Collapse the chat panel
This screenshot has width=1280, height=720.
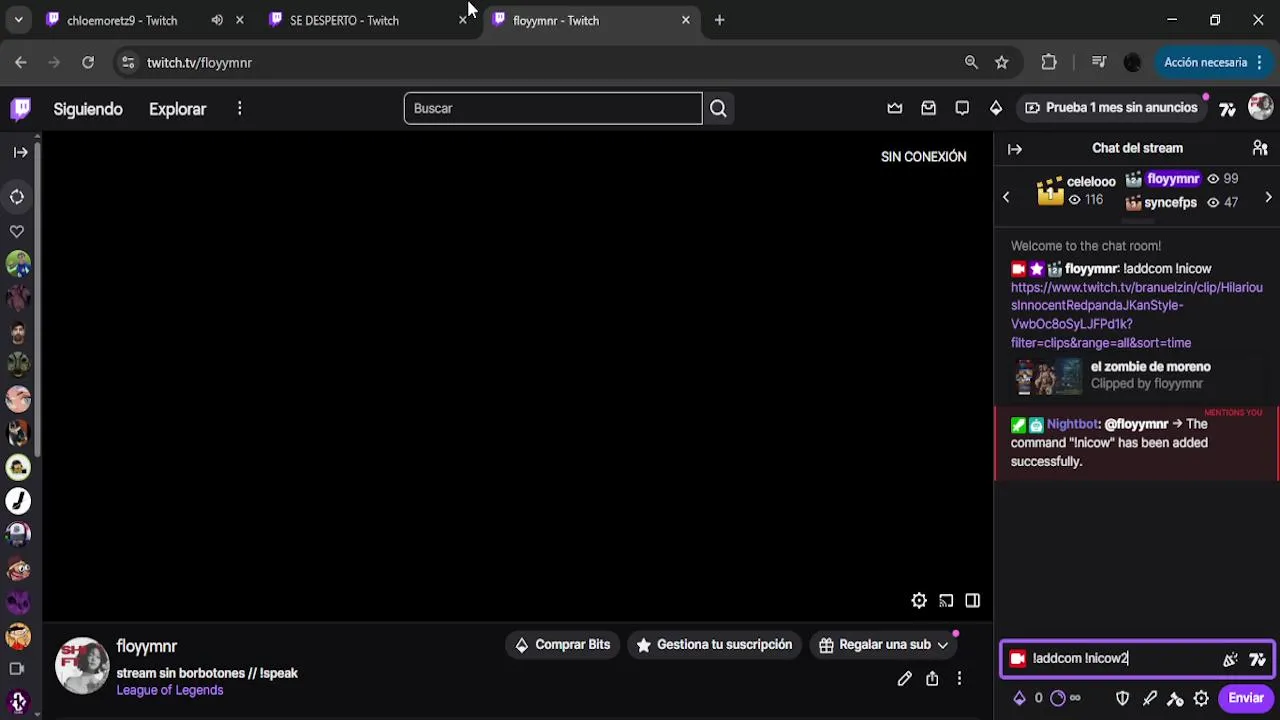(1015, 149)
